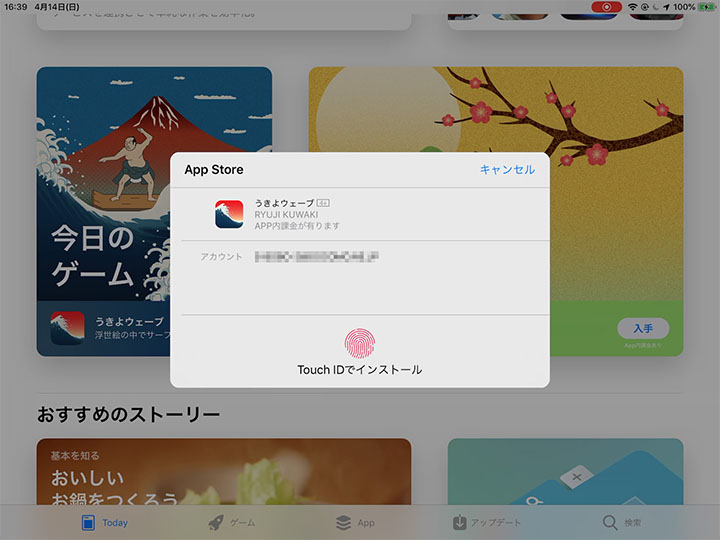Open the おいしいお鍋をつくろう story card
The image size is (720, 540).
pyautogui.click(x=224, y=472)
